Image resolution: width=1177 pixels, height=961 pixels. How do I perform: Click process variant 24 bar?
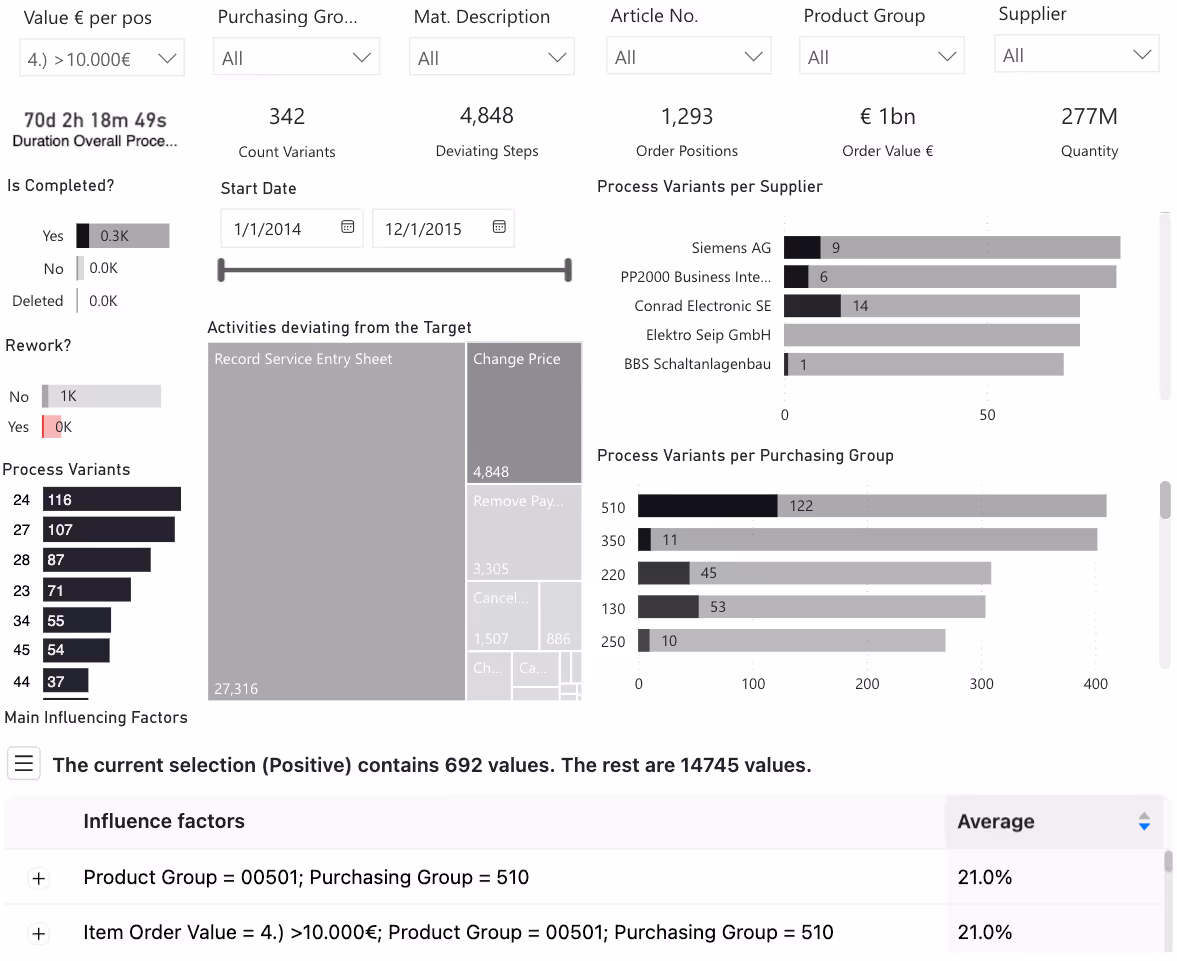click(x=111, y=499)
